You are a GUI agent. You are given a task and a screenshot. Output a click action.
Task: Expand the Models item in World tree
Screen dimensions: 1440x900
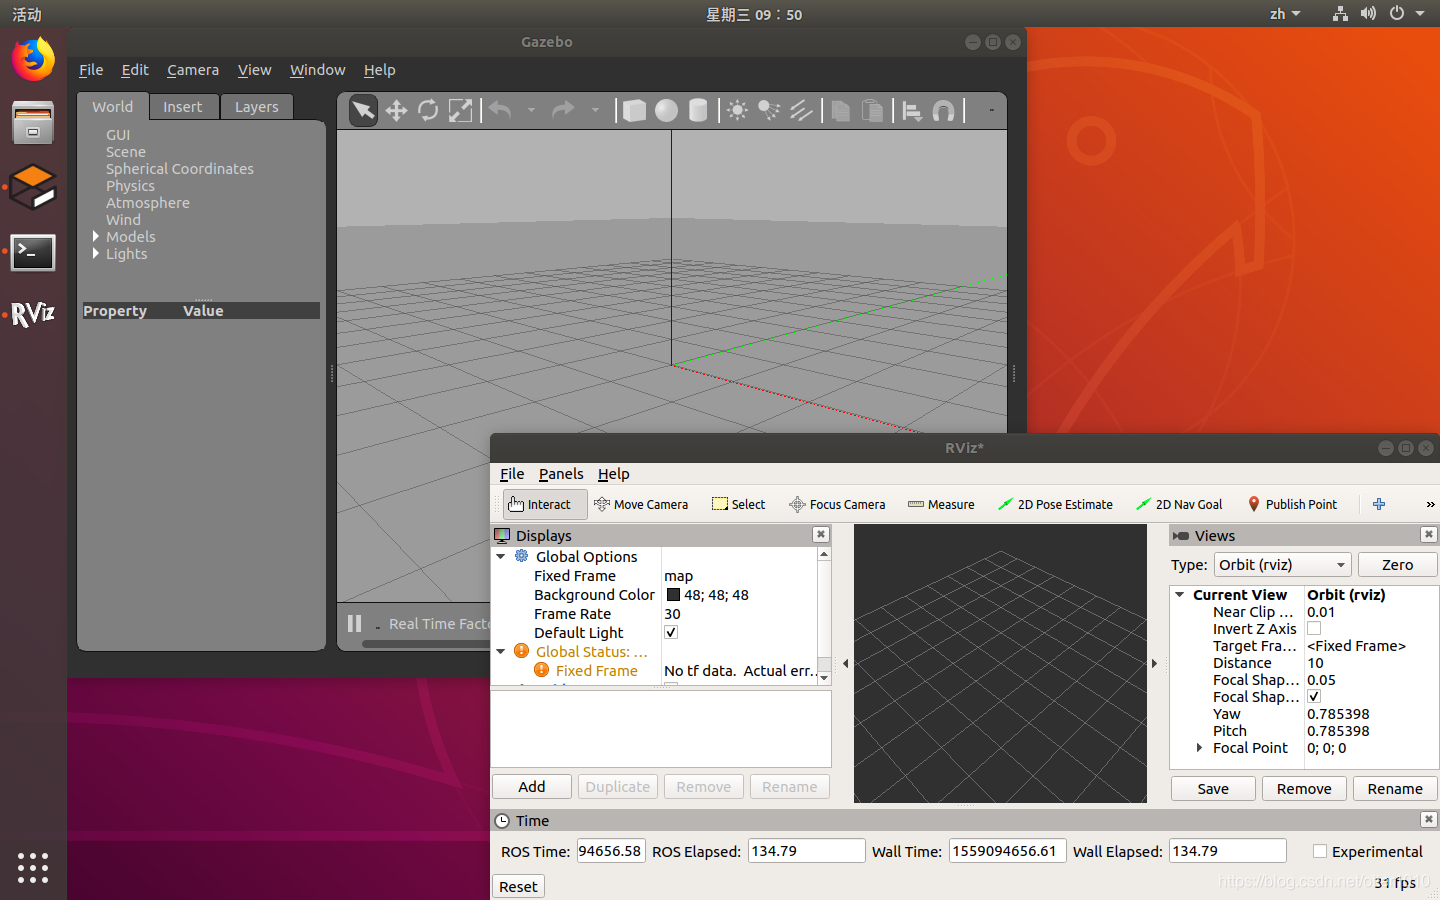pyautogui.click(x=96, y=236)
